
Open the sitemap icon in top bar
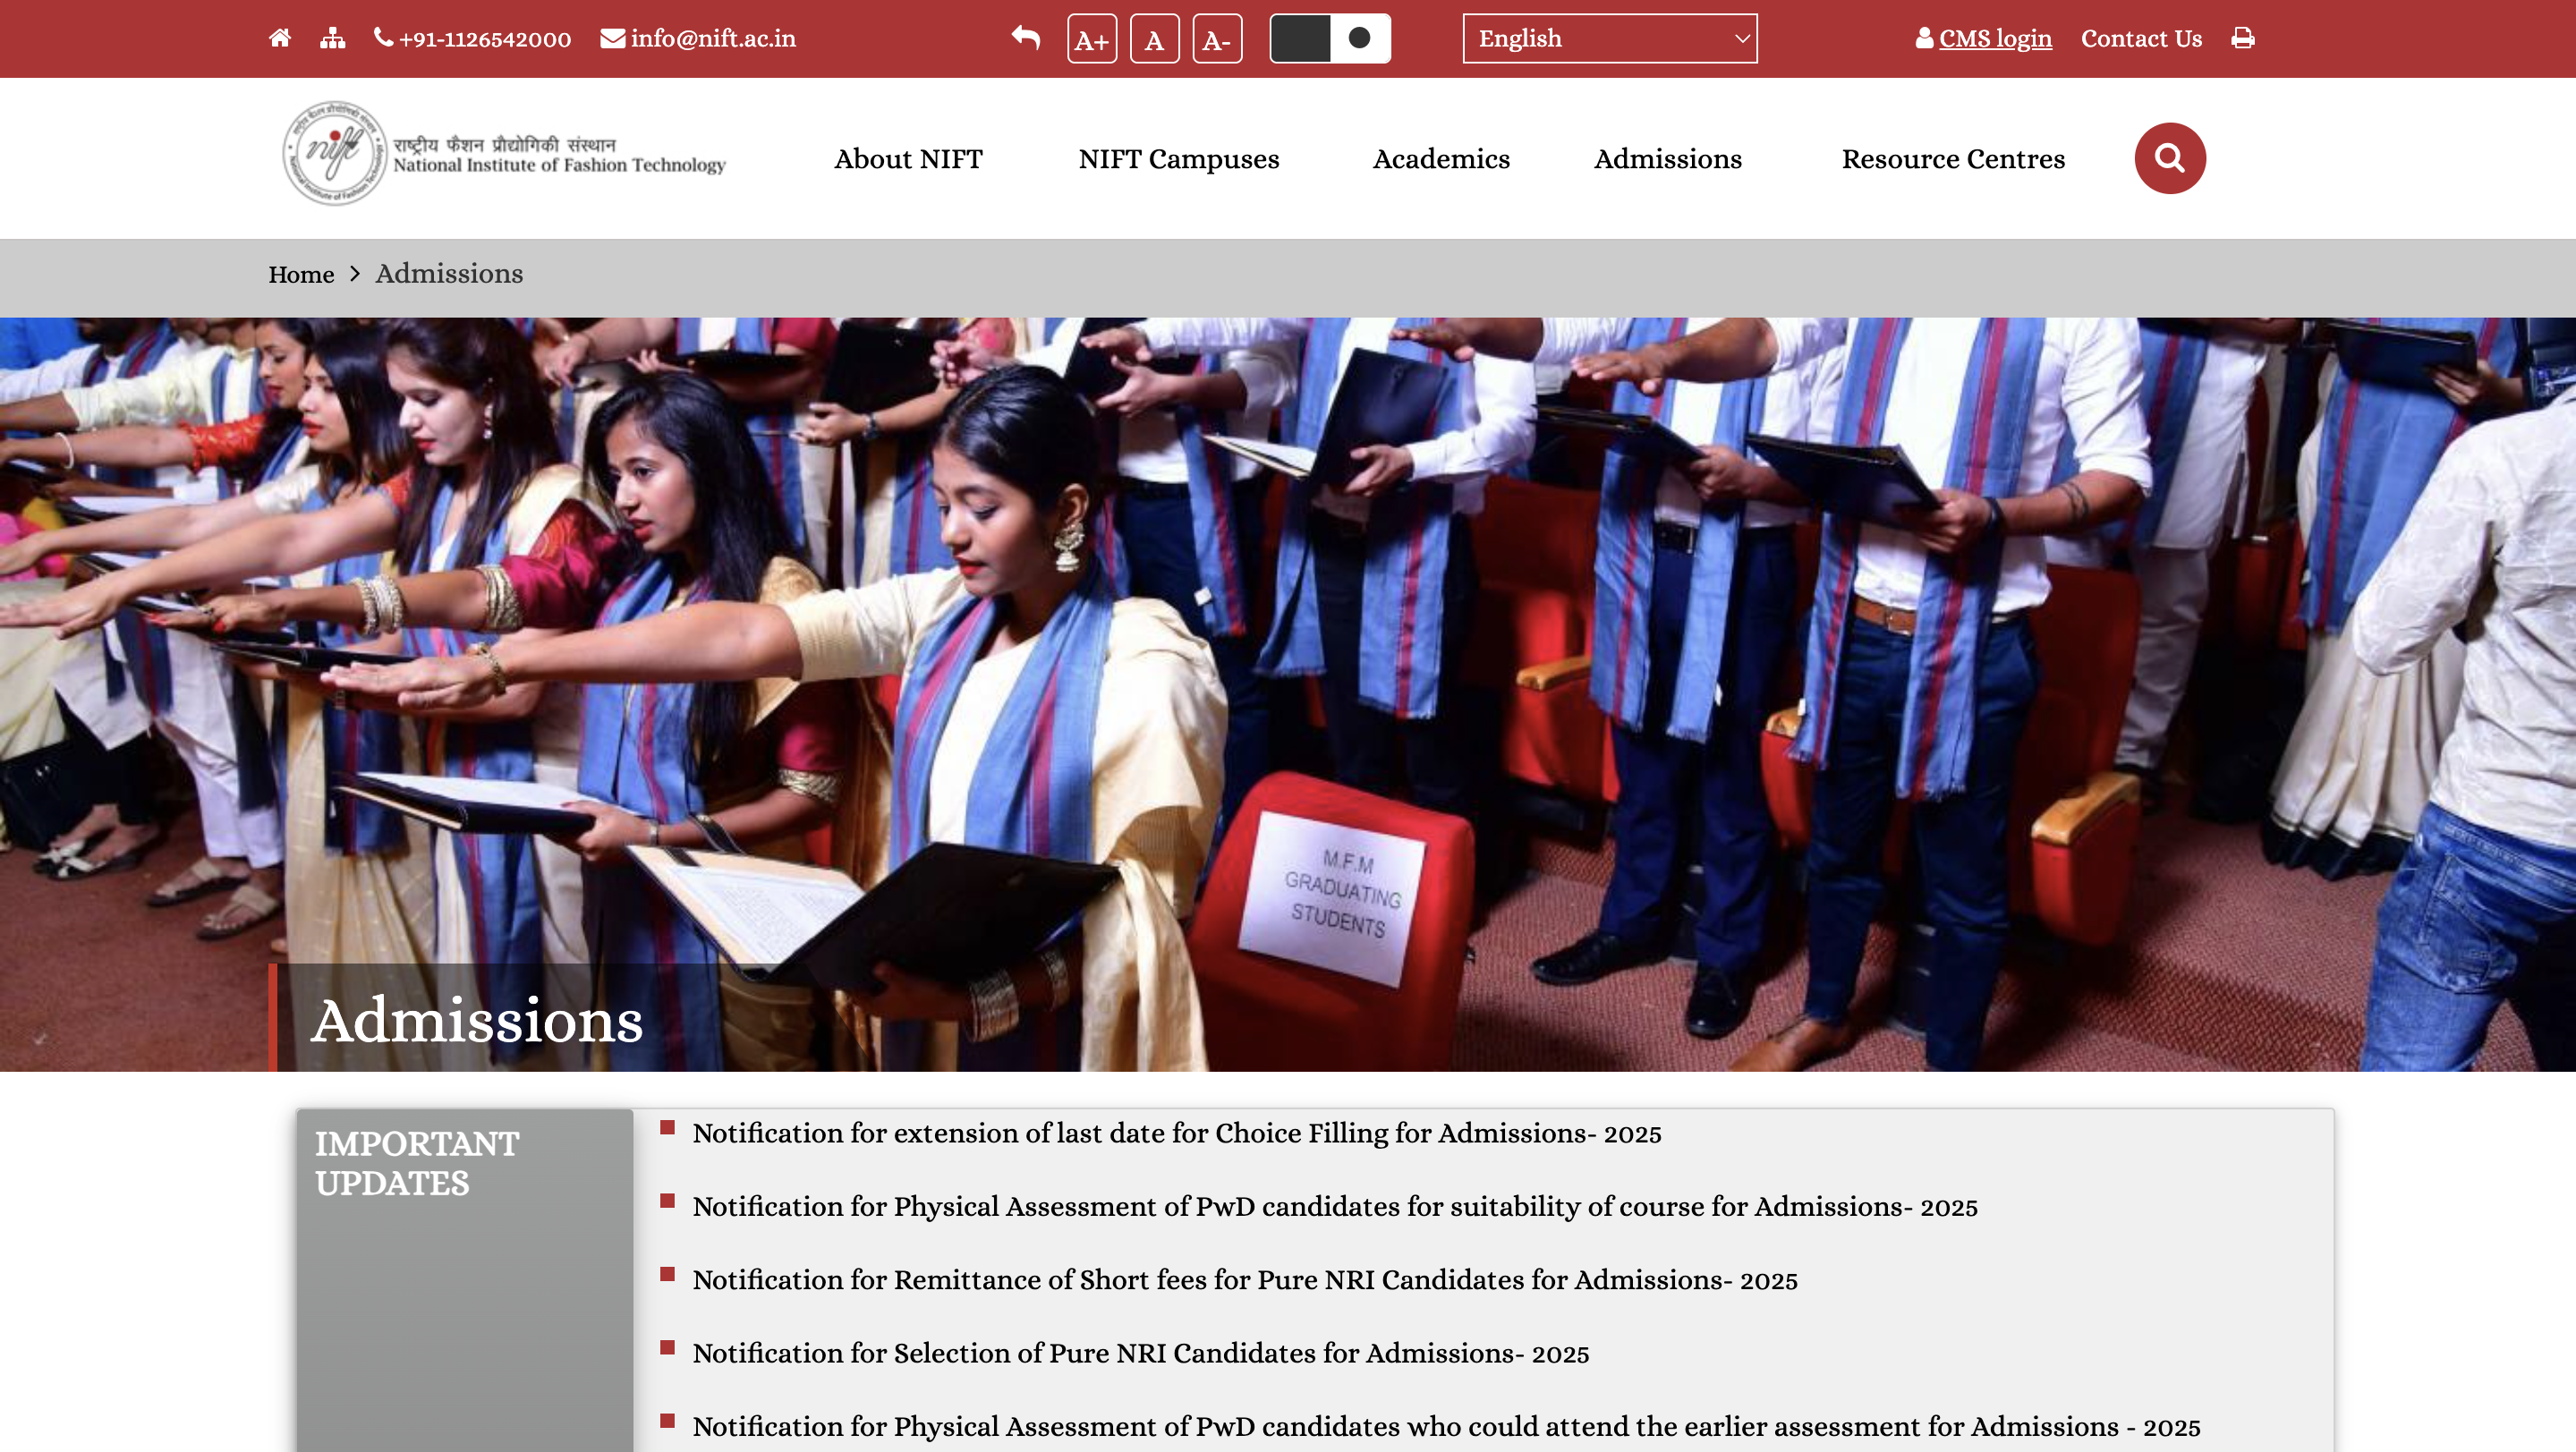click(x=332, y=38)
